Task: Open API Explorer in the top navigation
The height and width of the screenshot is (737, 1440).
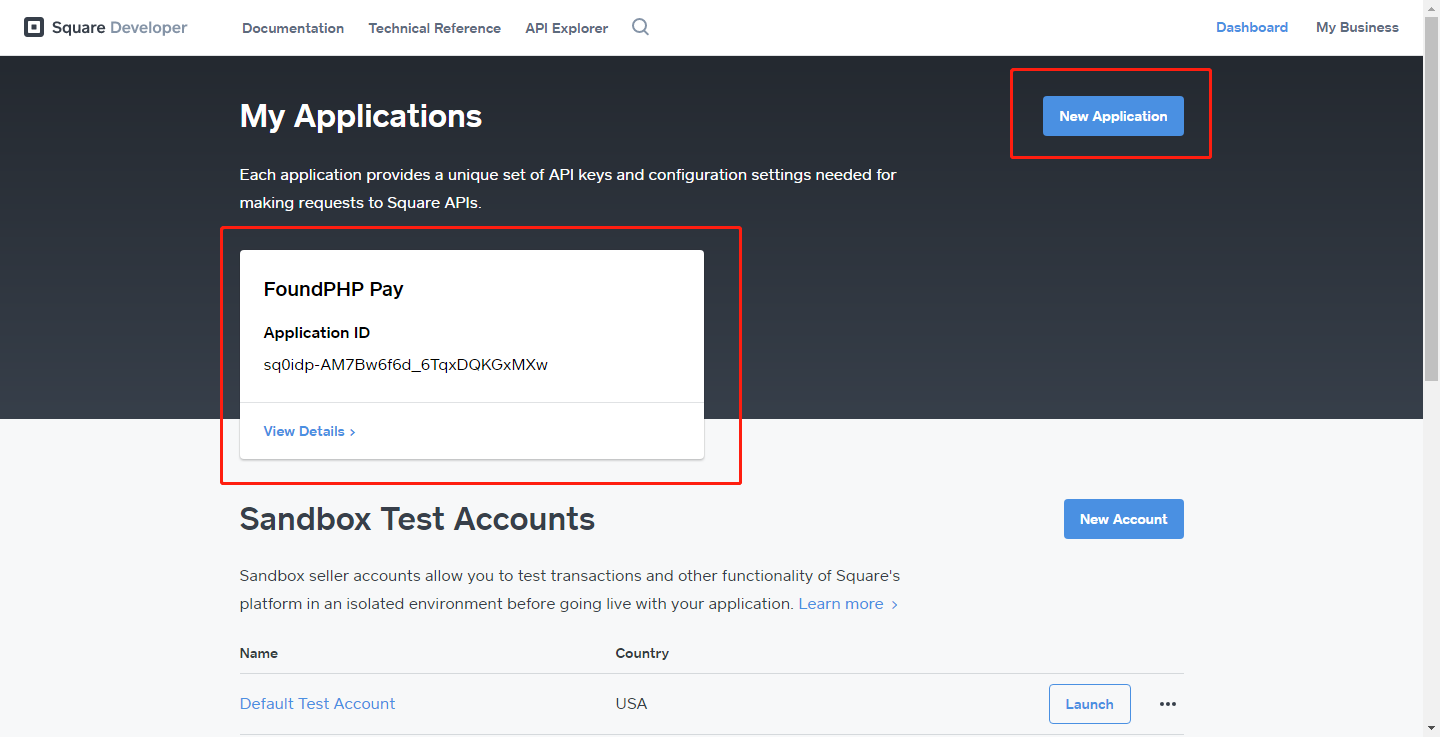Action: tap(566, 28)
